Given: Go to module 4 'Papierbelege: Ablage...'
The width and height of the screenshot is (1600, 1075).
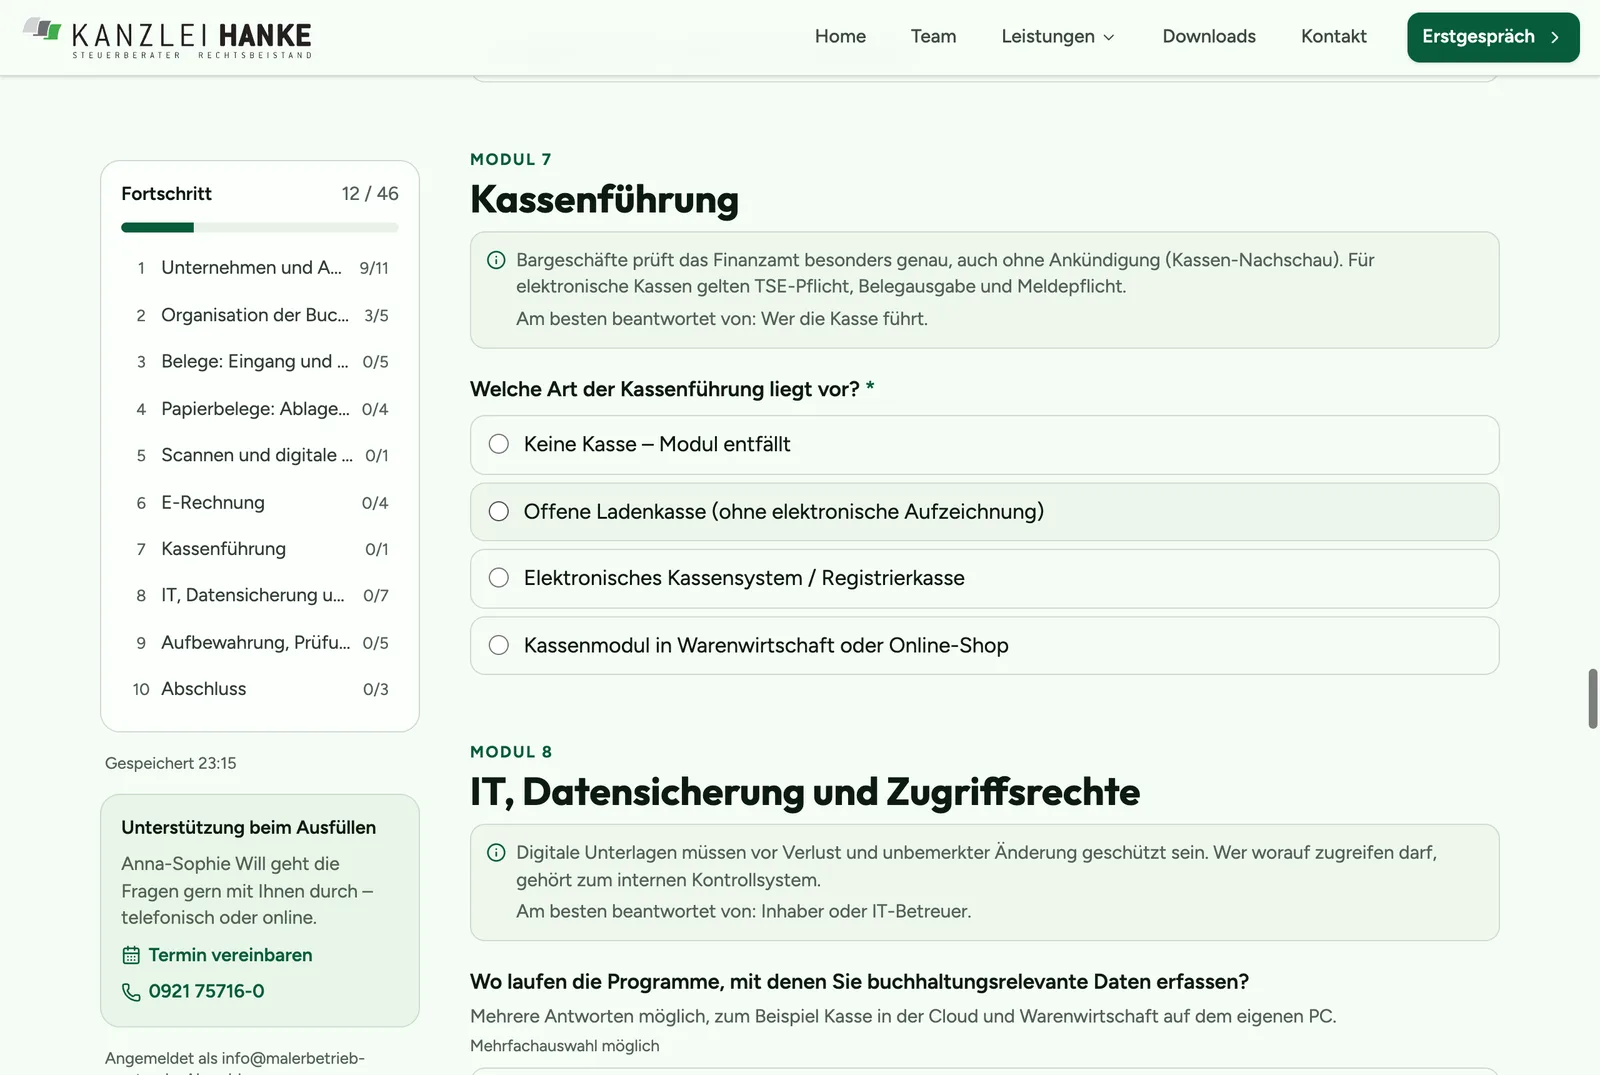Looking at the screenshot, I should [260, 409].
